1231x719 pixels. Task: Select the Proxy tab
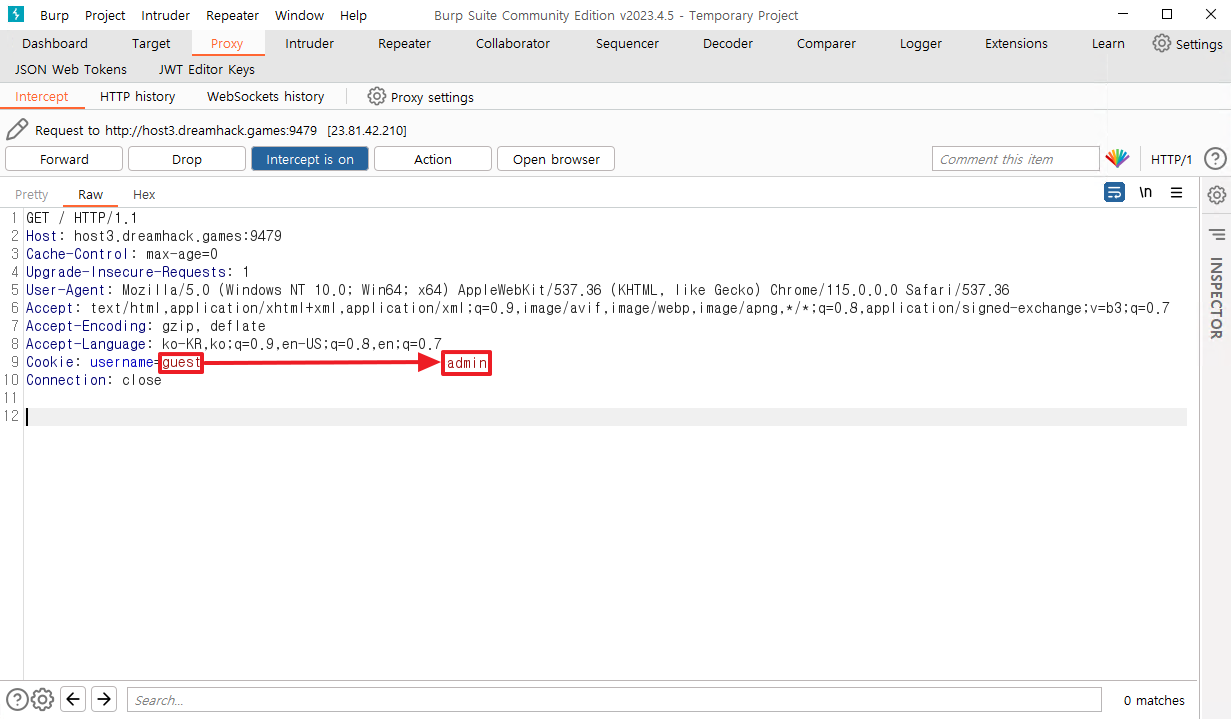pos(227,44)
